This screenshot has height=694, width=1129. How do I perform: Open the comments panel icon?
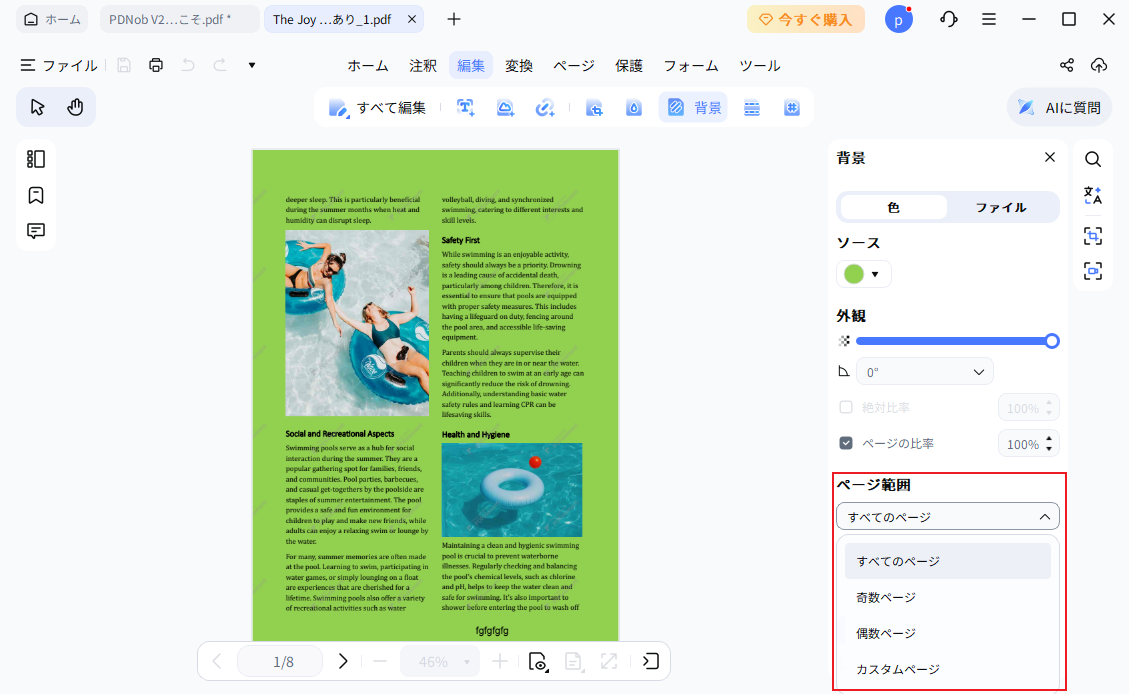36,231
